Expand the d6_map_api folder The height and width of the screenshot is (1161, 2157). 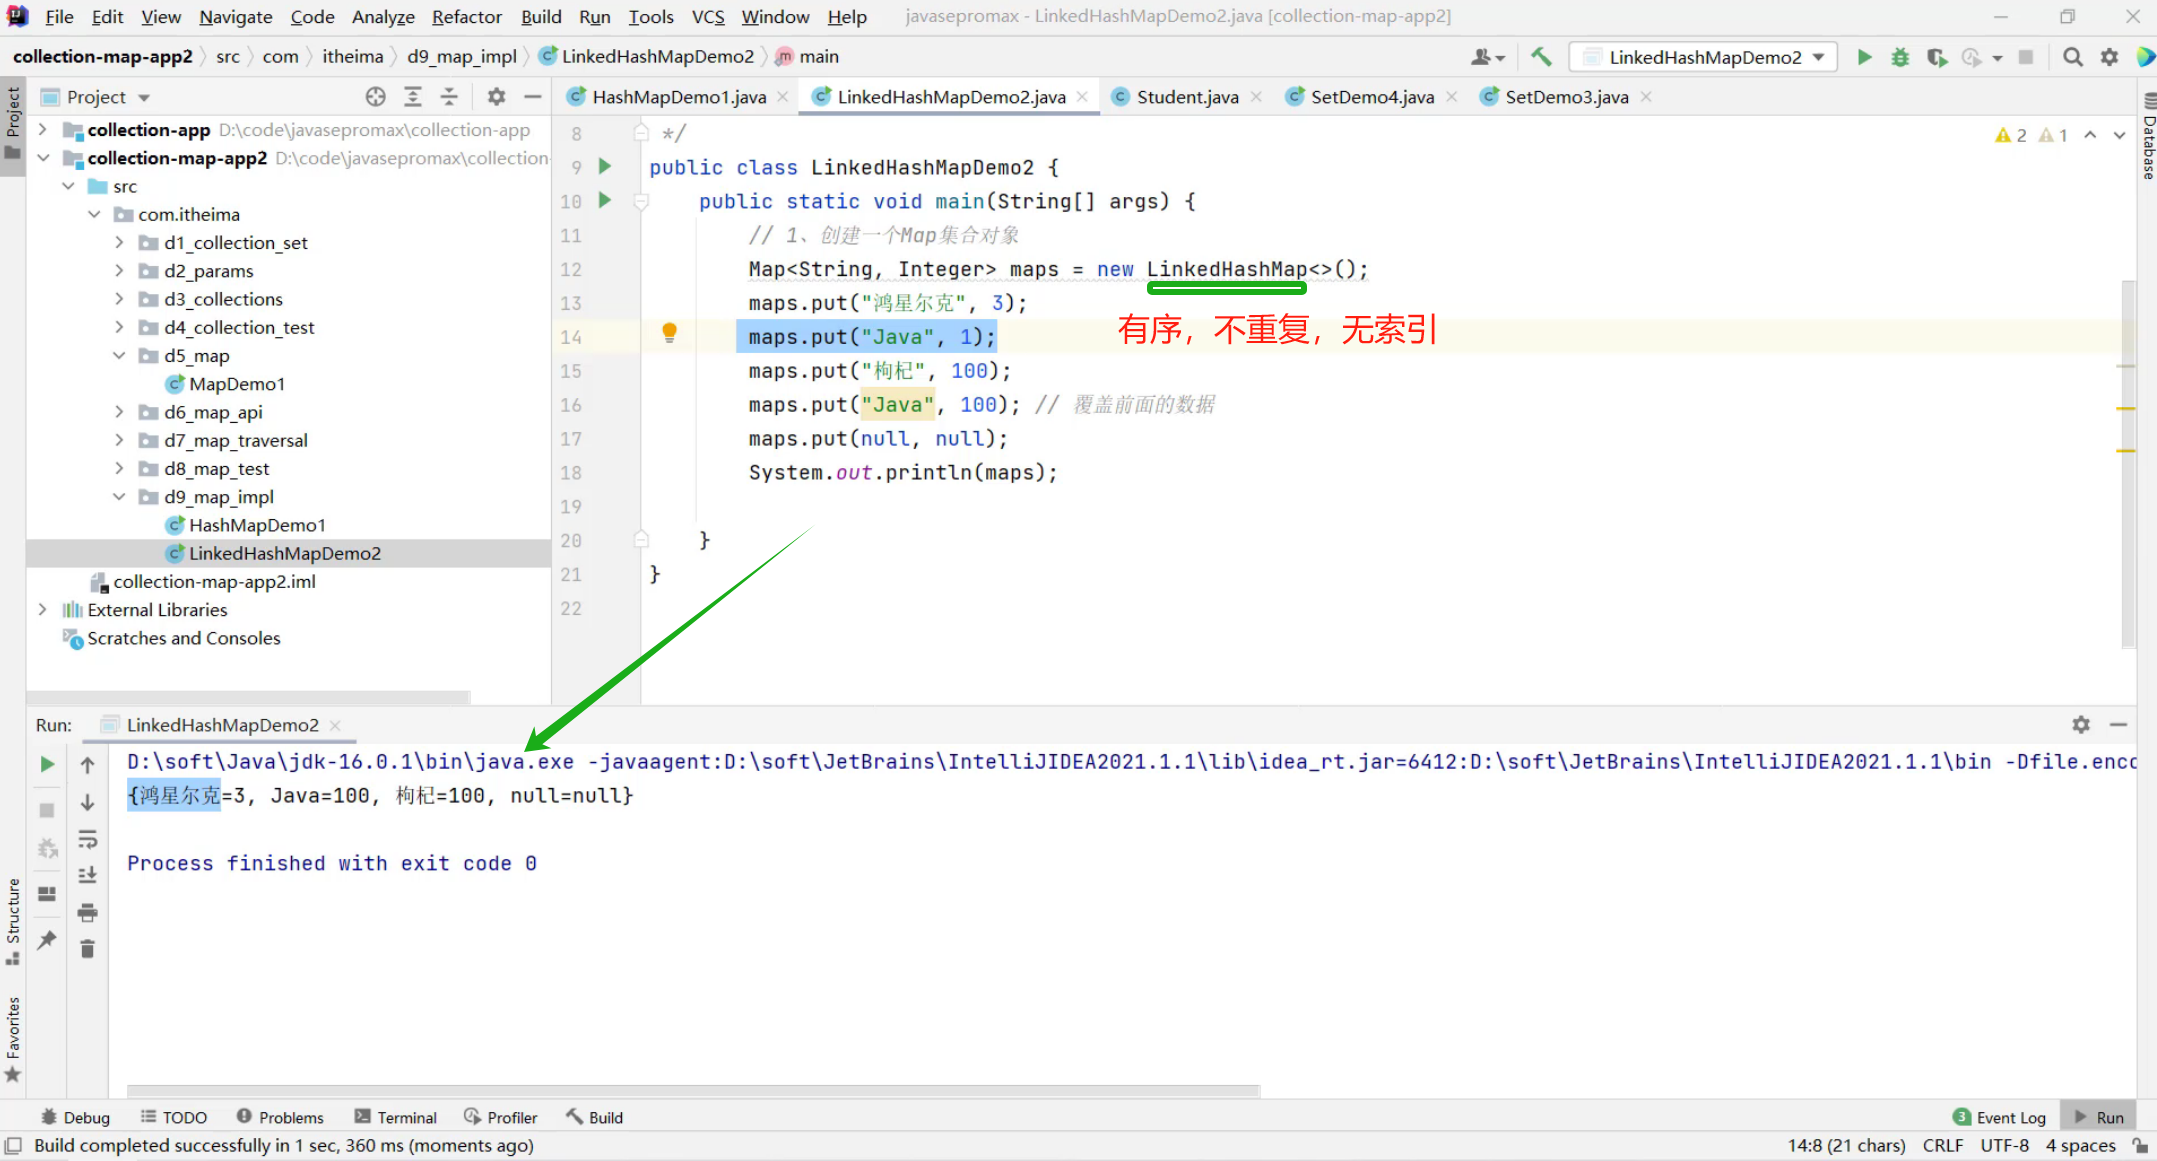pyautogui.click(x=119, y=412)
